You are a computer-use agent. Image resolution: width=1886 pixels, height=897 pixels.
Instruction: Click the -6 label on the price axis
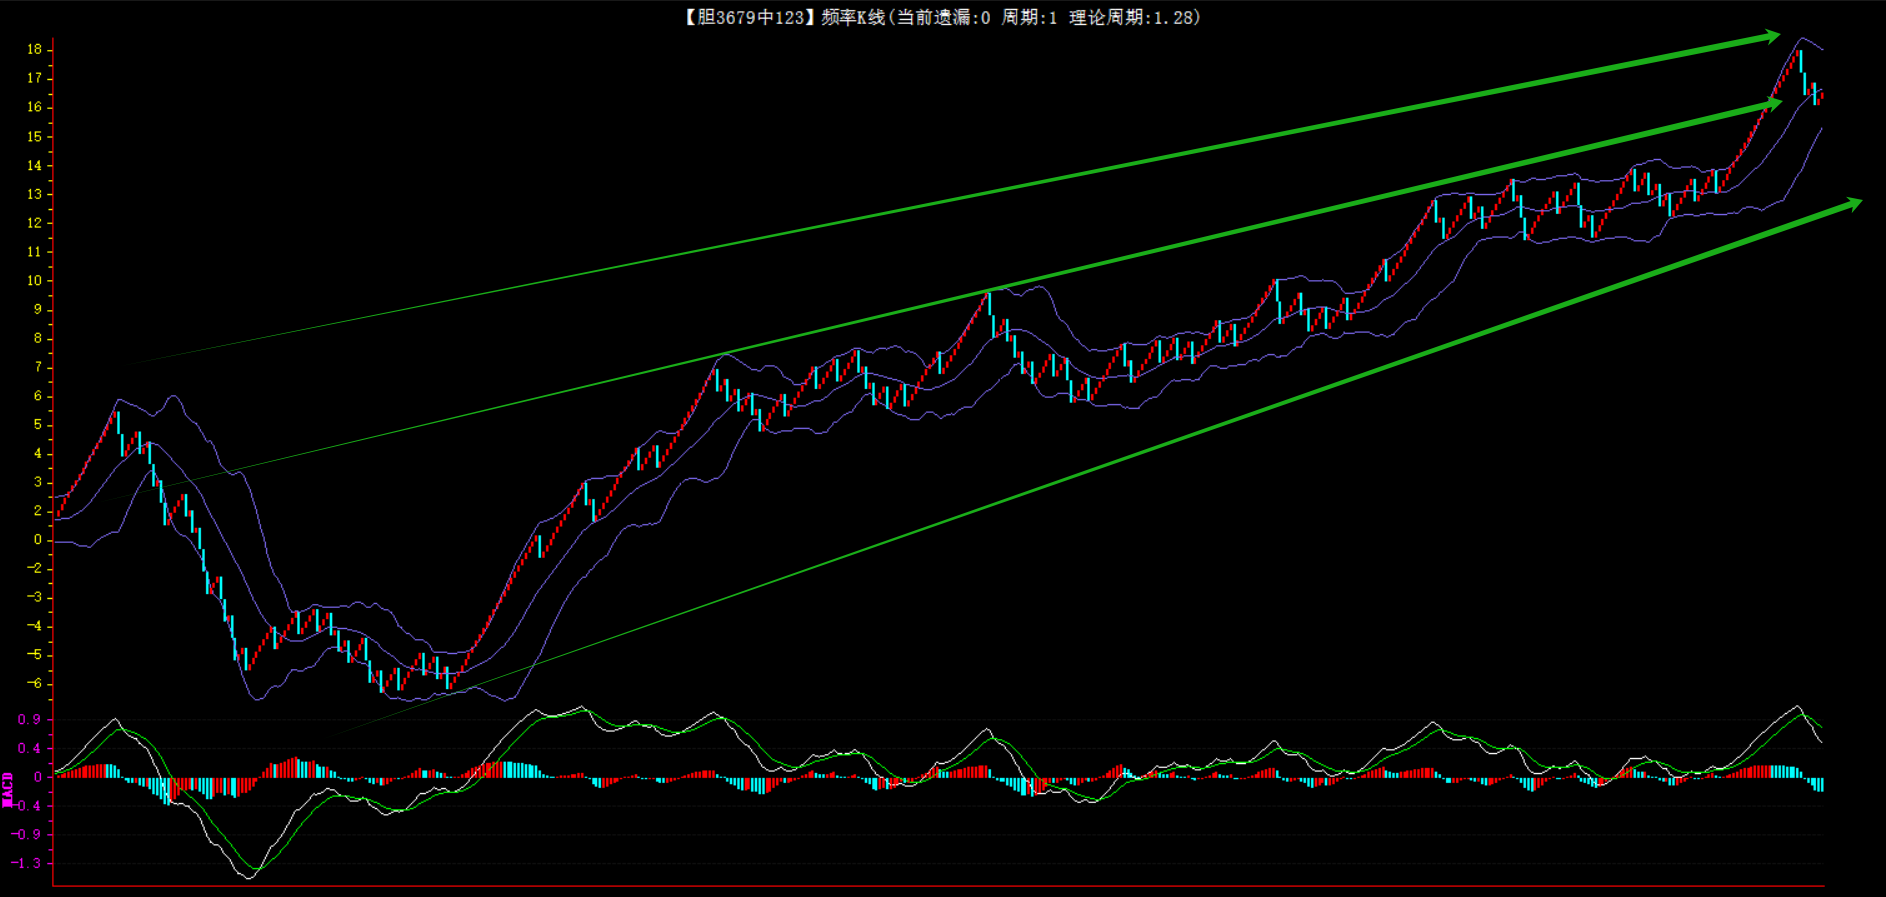35,684
